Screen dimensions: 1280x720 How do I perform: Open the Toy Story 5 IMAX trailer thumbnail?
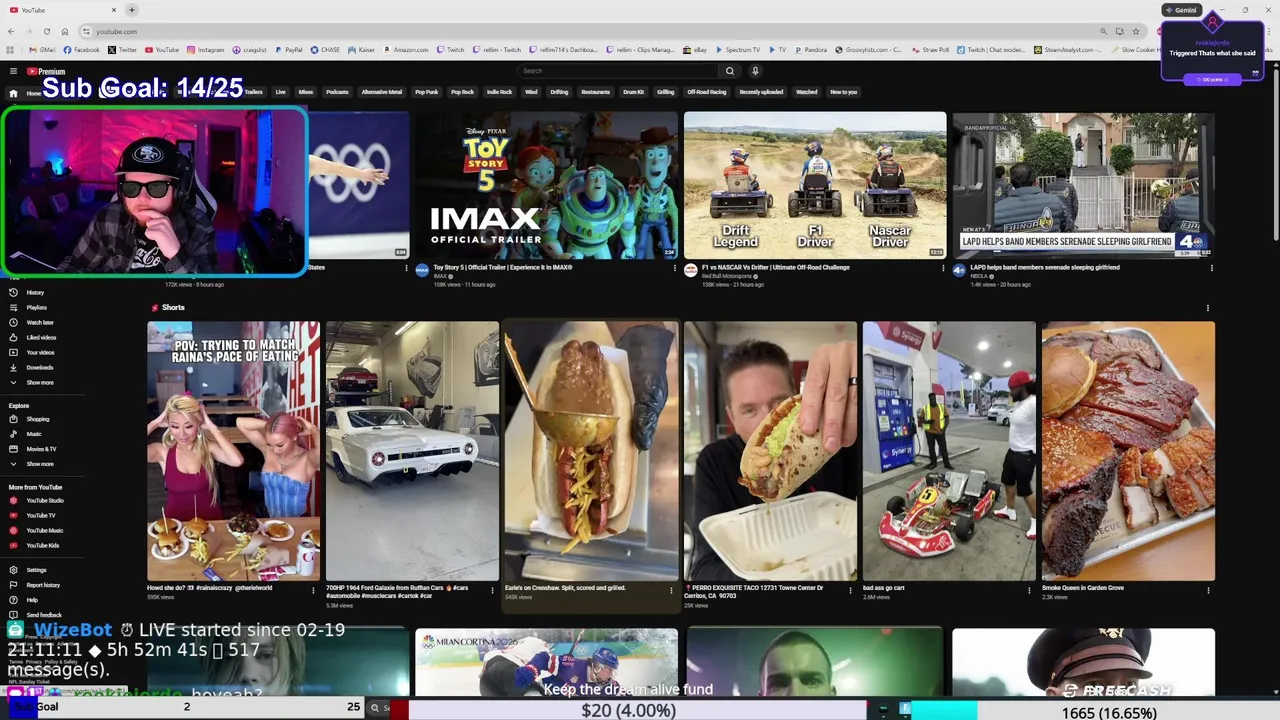tap(546, 185)
